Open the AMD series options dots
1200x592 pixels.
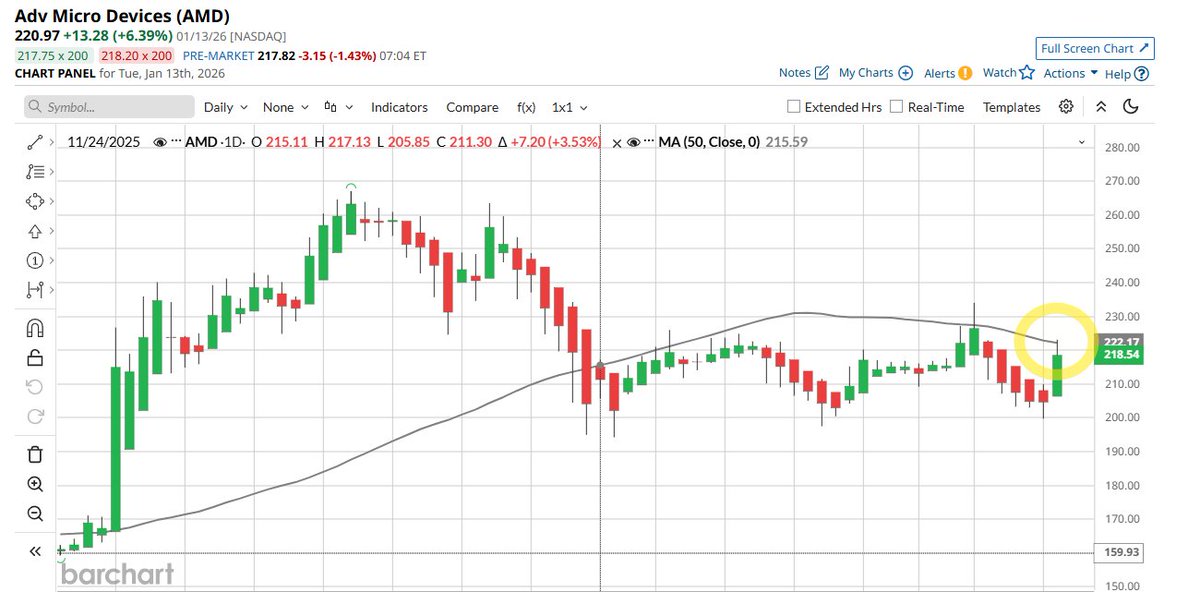tap(177, 143)
